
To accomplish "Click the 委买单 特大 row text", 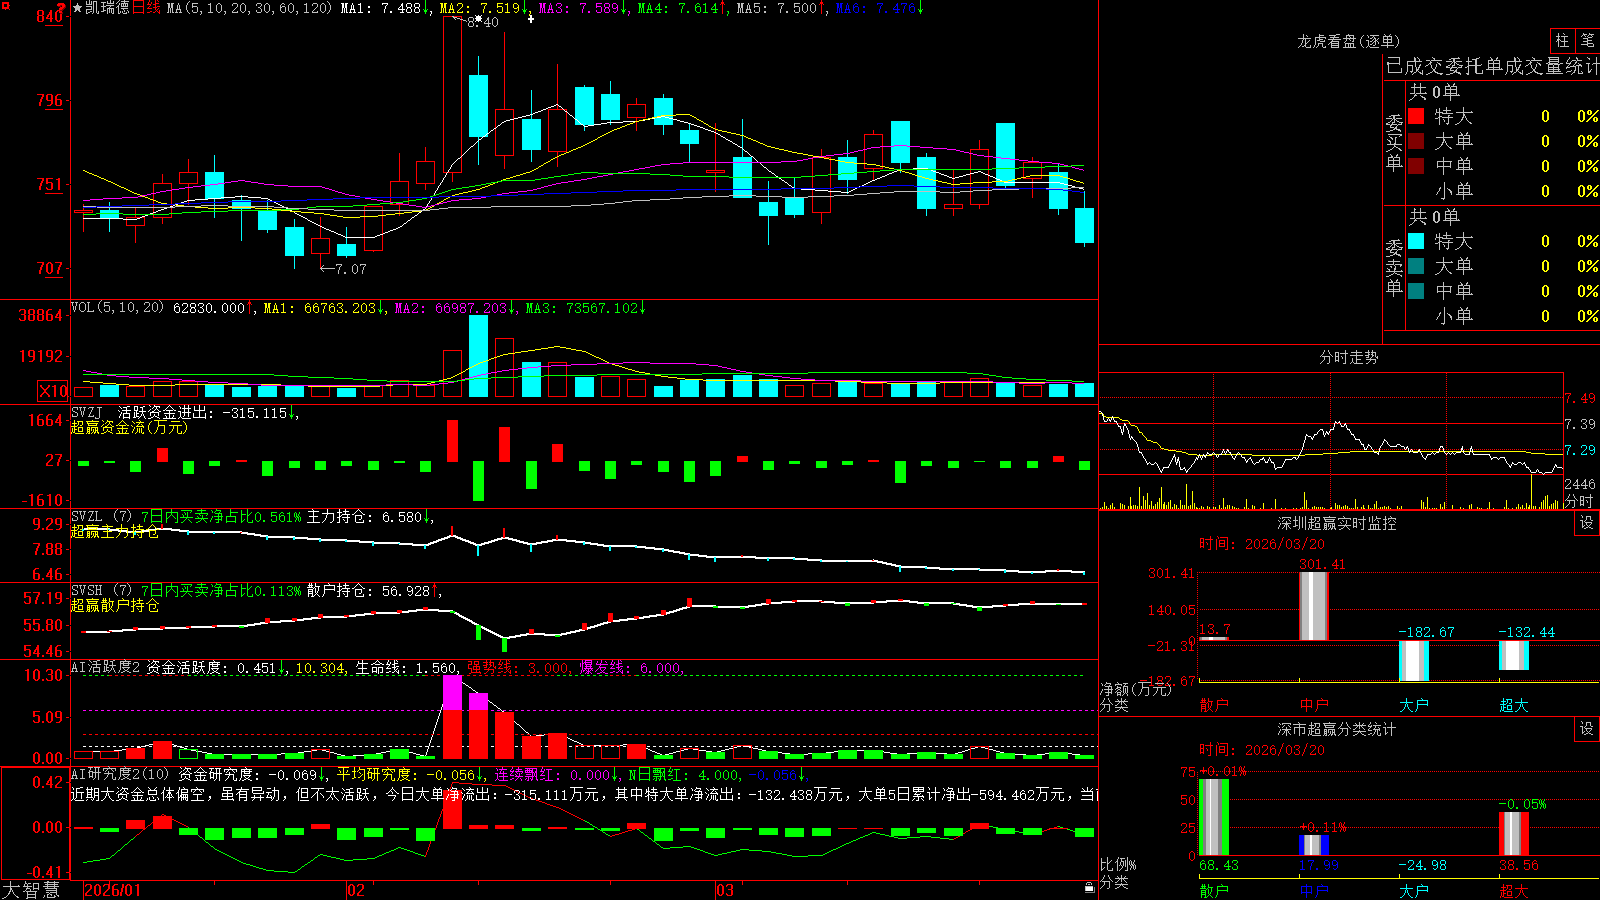I will click(x=1453, y=116).
